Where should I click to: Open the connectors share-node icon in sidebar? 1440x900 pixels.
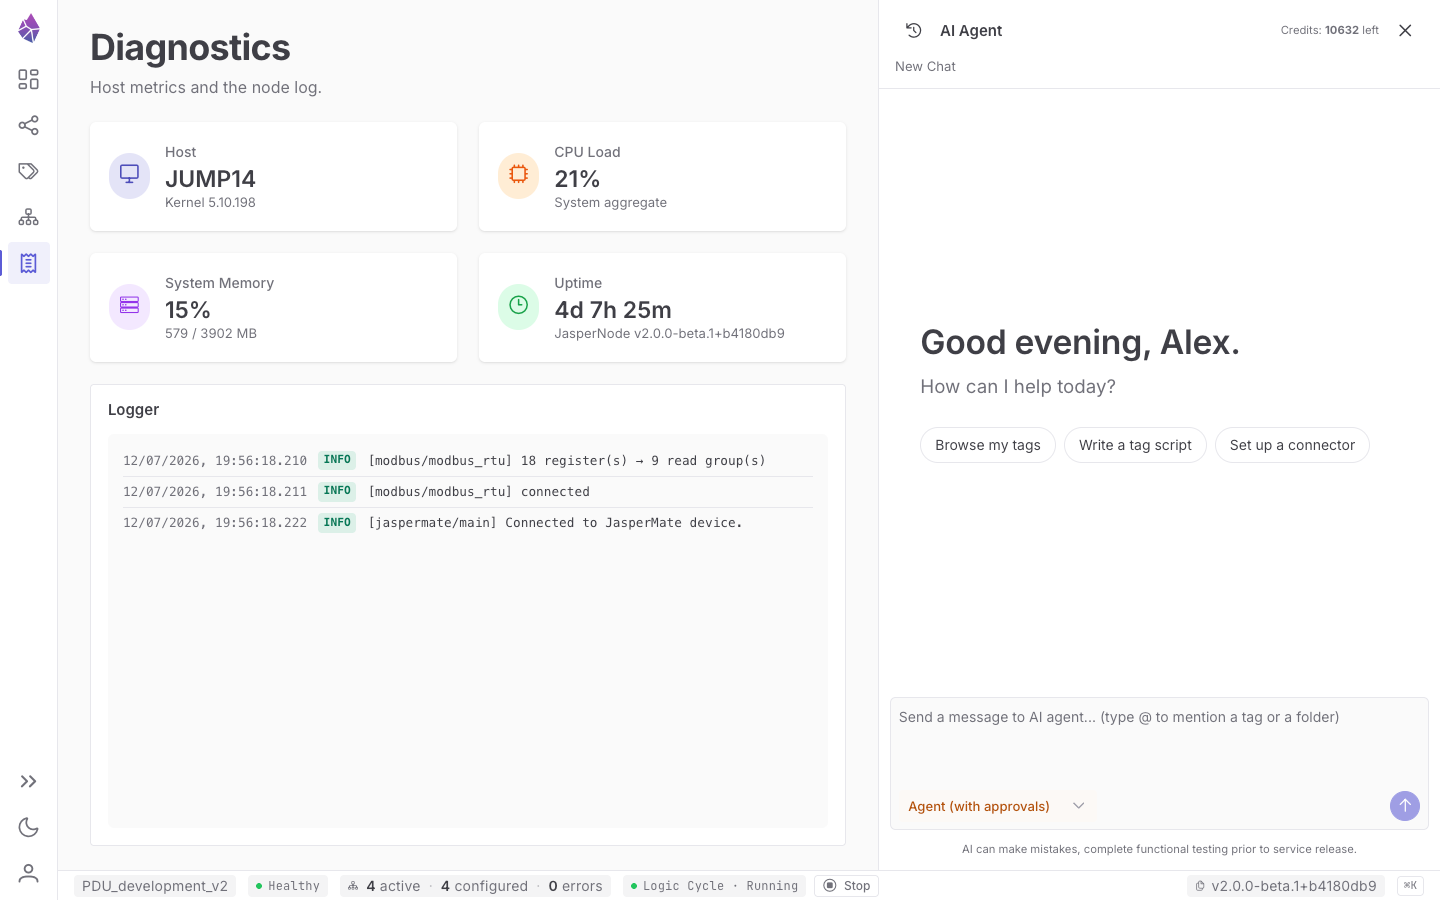(29, 125)
